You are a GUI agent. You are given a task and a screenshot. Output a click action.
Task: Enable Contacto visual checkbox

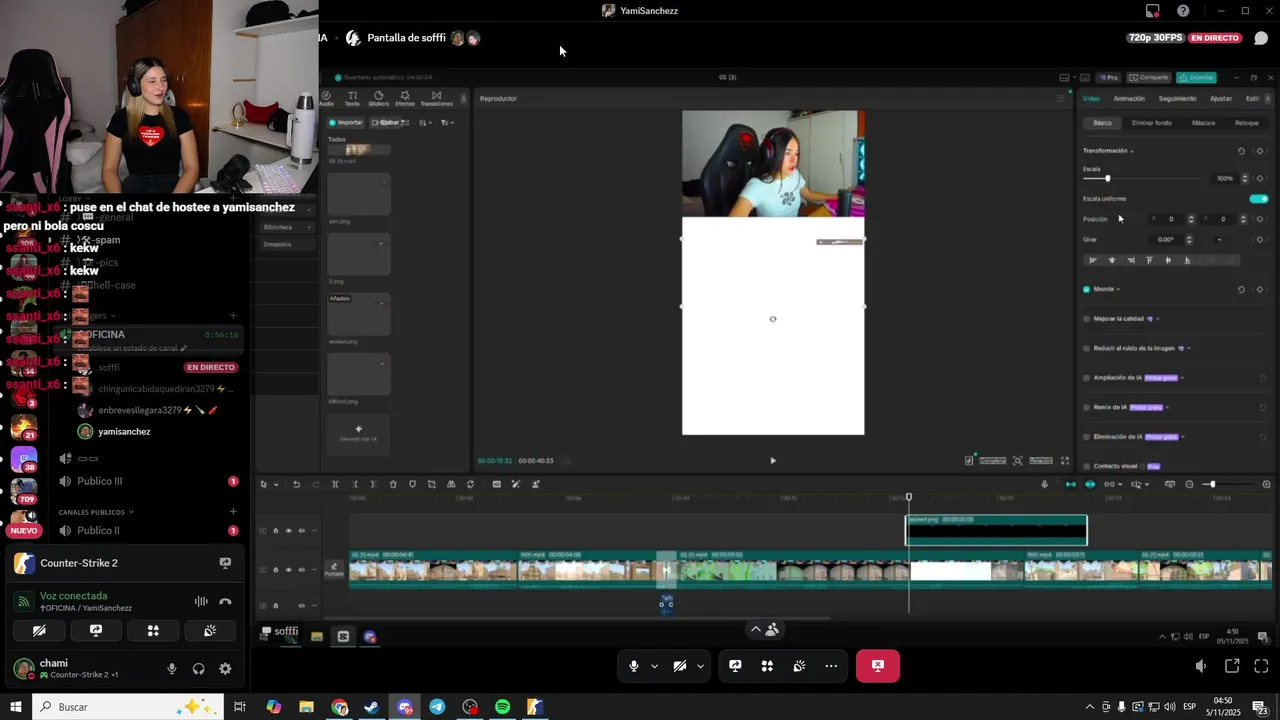[1087, 466]
